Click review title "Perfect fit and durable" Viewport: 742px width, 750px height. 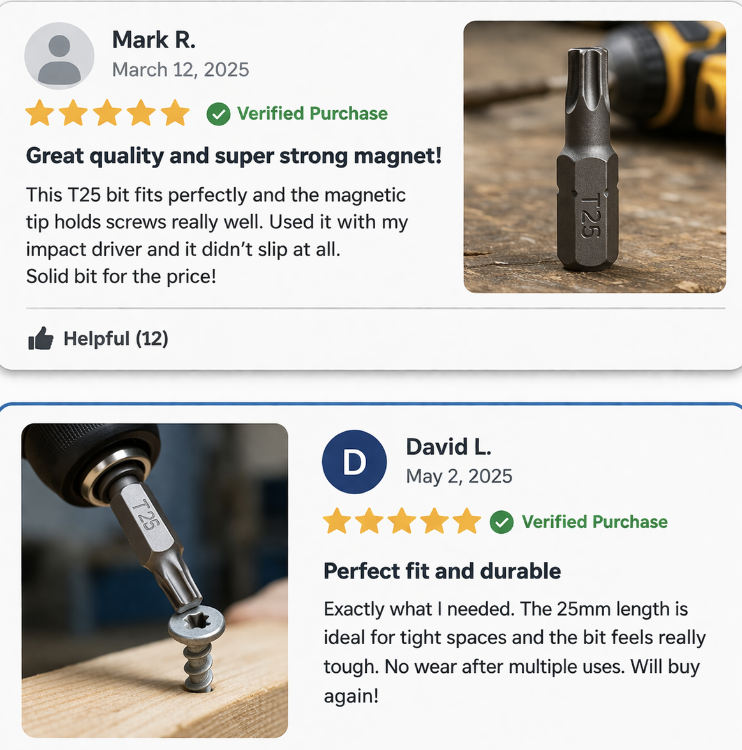click(x=442, y=571)
